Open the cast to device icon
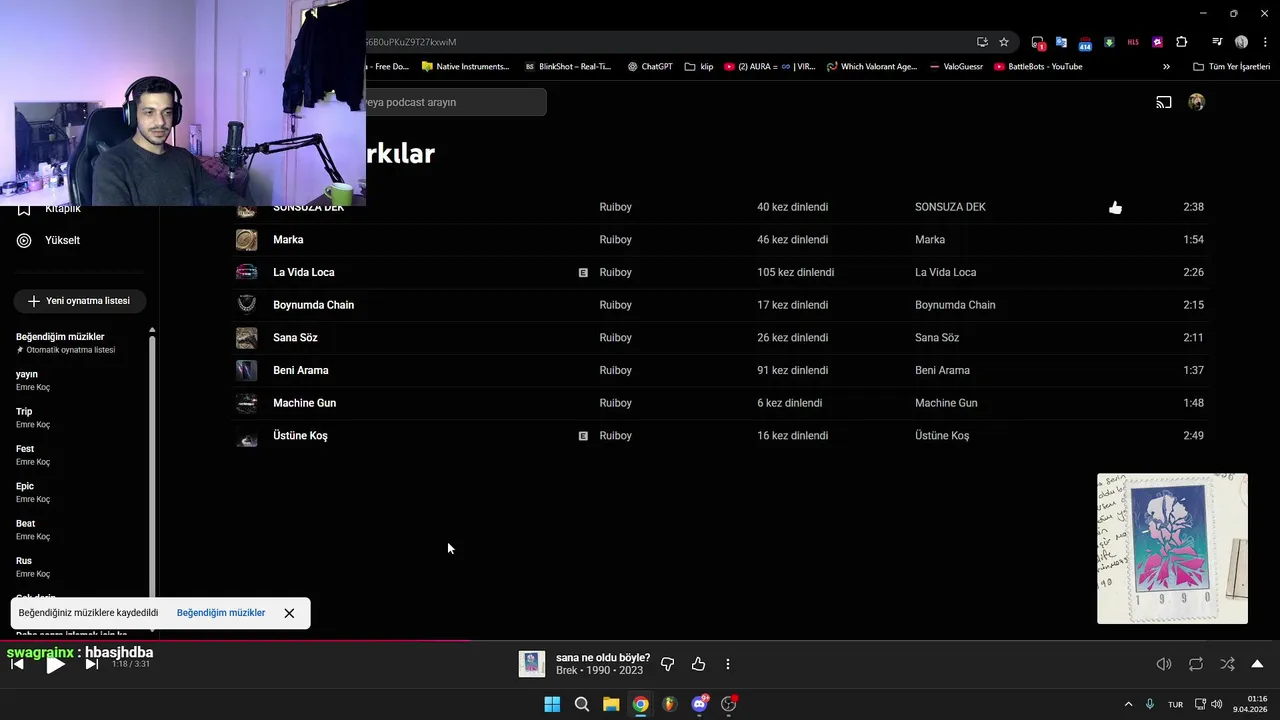 [1164, 102]
